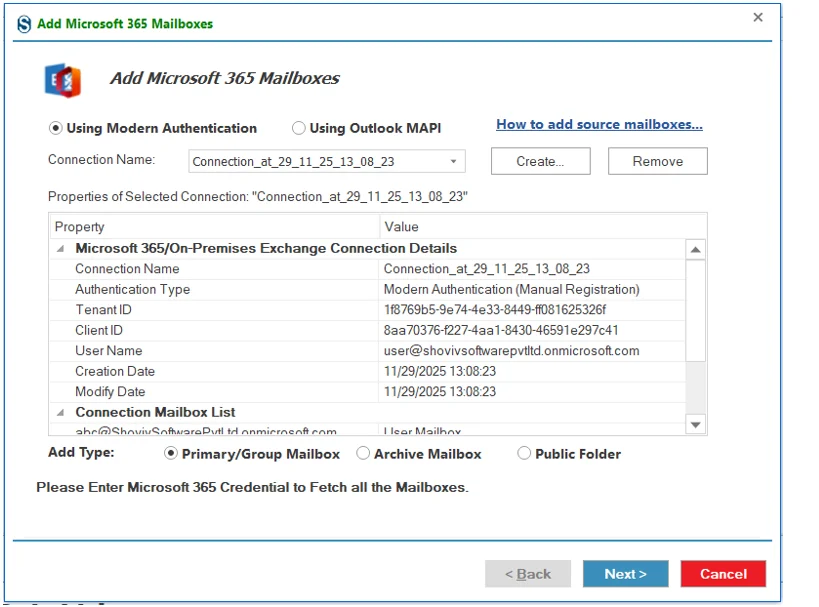
Task: Click the Exchange/Office mailbox icon
Action: [x=63, y=80]
